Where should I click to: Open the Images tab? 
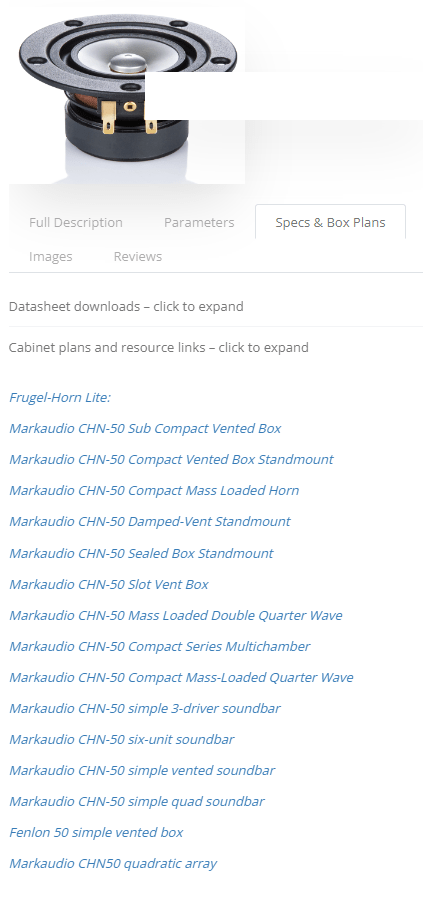click(x=50, y=256)
